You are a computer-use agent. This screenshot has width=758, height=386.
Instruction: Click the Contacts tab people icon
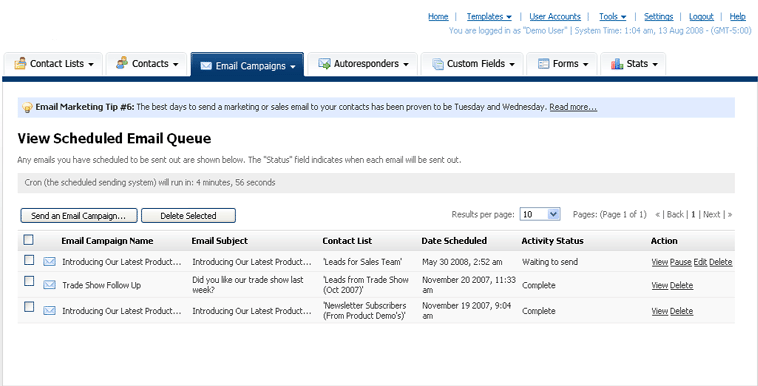pos(122,63)
